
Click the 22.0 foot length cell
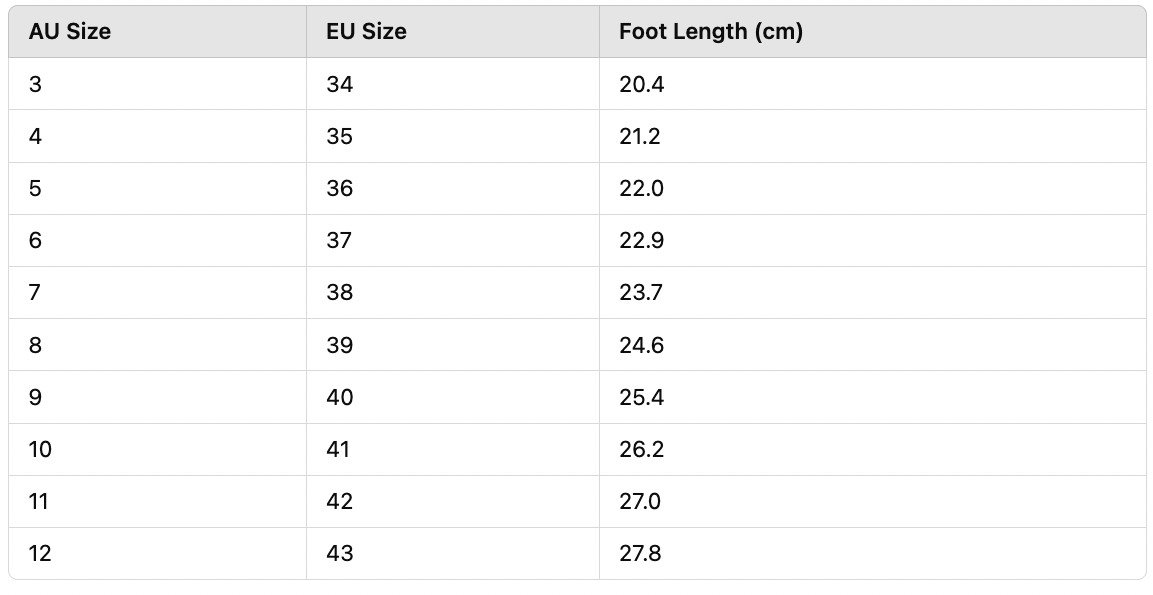pyautogui.click(x=641, y=188)
